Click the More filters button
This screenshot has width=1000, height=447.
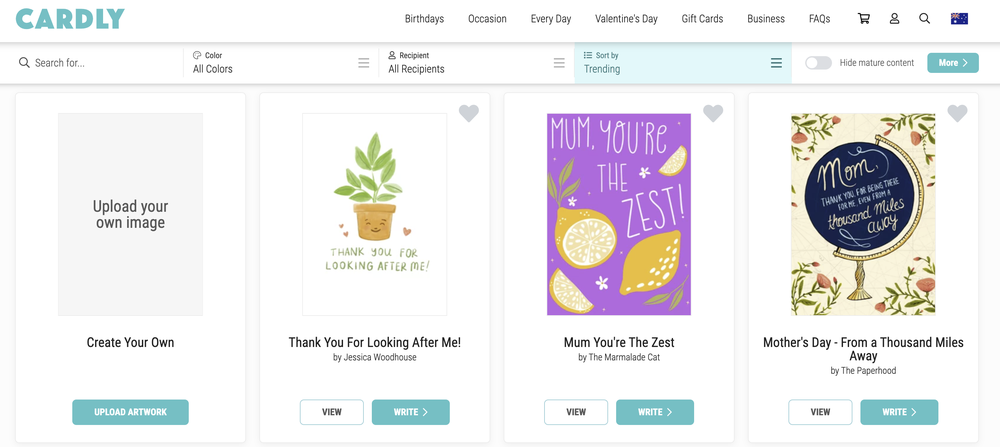point(952,62)
